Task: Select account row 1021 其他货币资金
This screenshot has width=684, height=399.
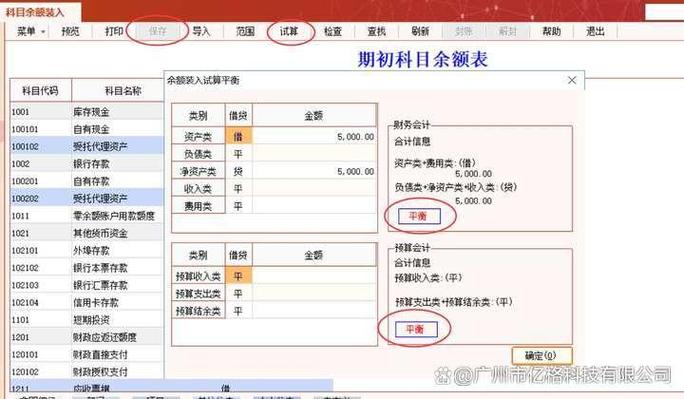Action: [86, 233]
